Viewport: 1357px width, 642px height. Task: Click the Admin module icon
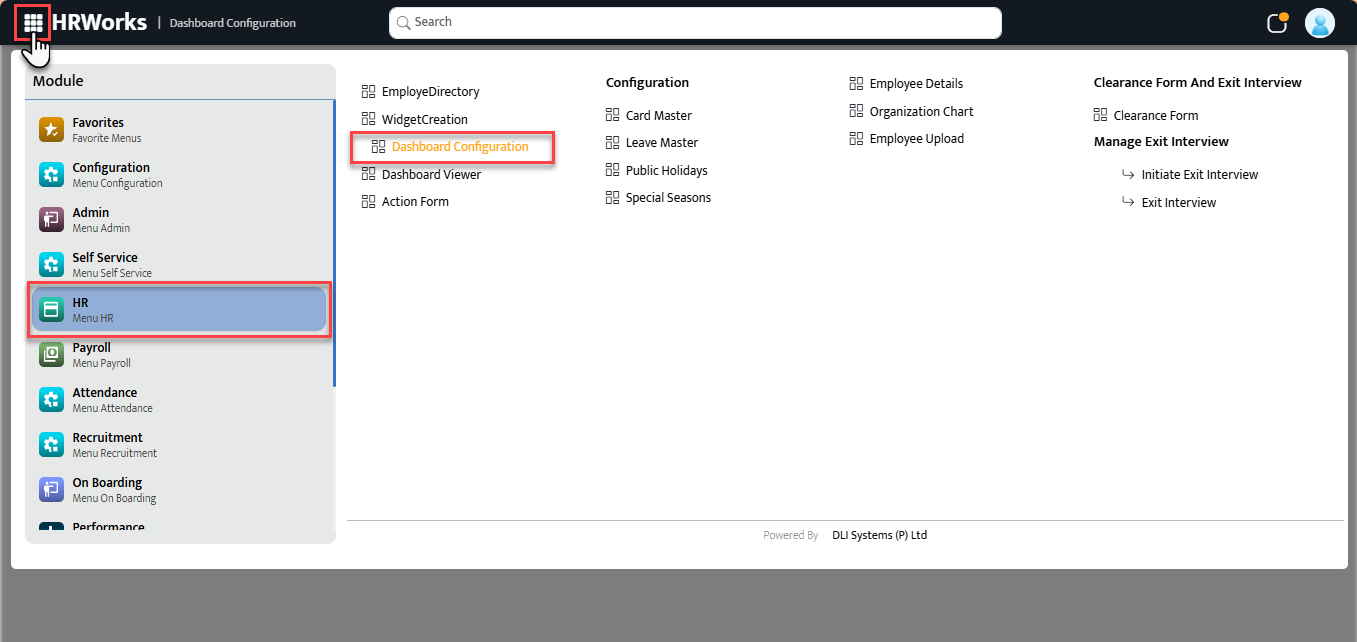point(51,220)
